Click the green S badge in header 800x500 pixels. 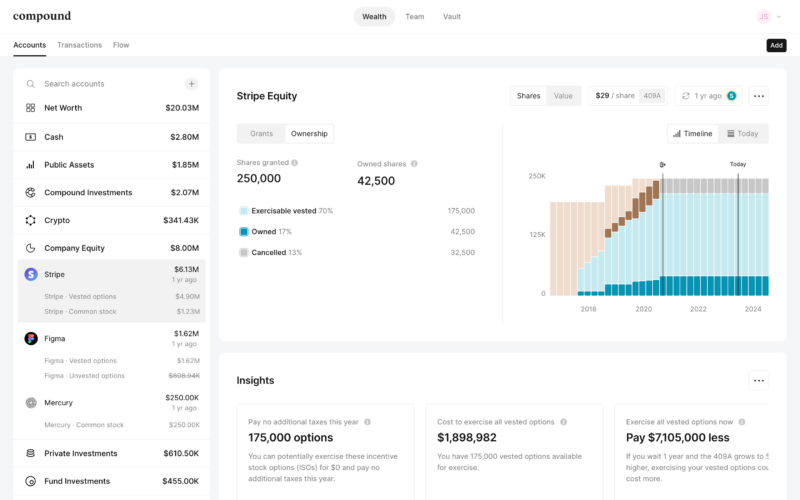[732, 96]
